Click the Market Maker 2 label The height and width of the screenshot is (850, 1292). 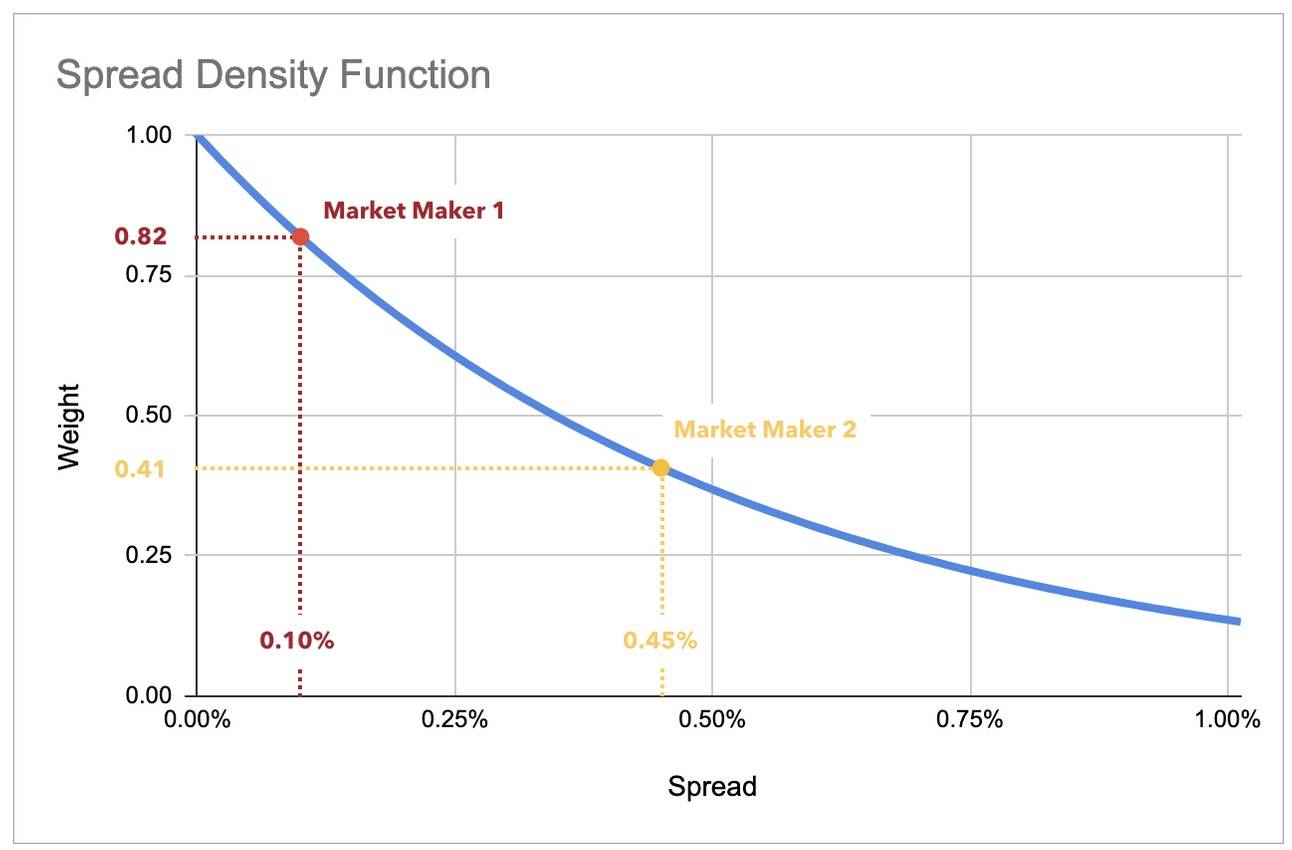pyautogui.click(x=765, y=430)
